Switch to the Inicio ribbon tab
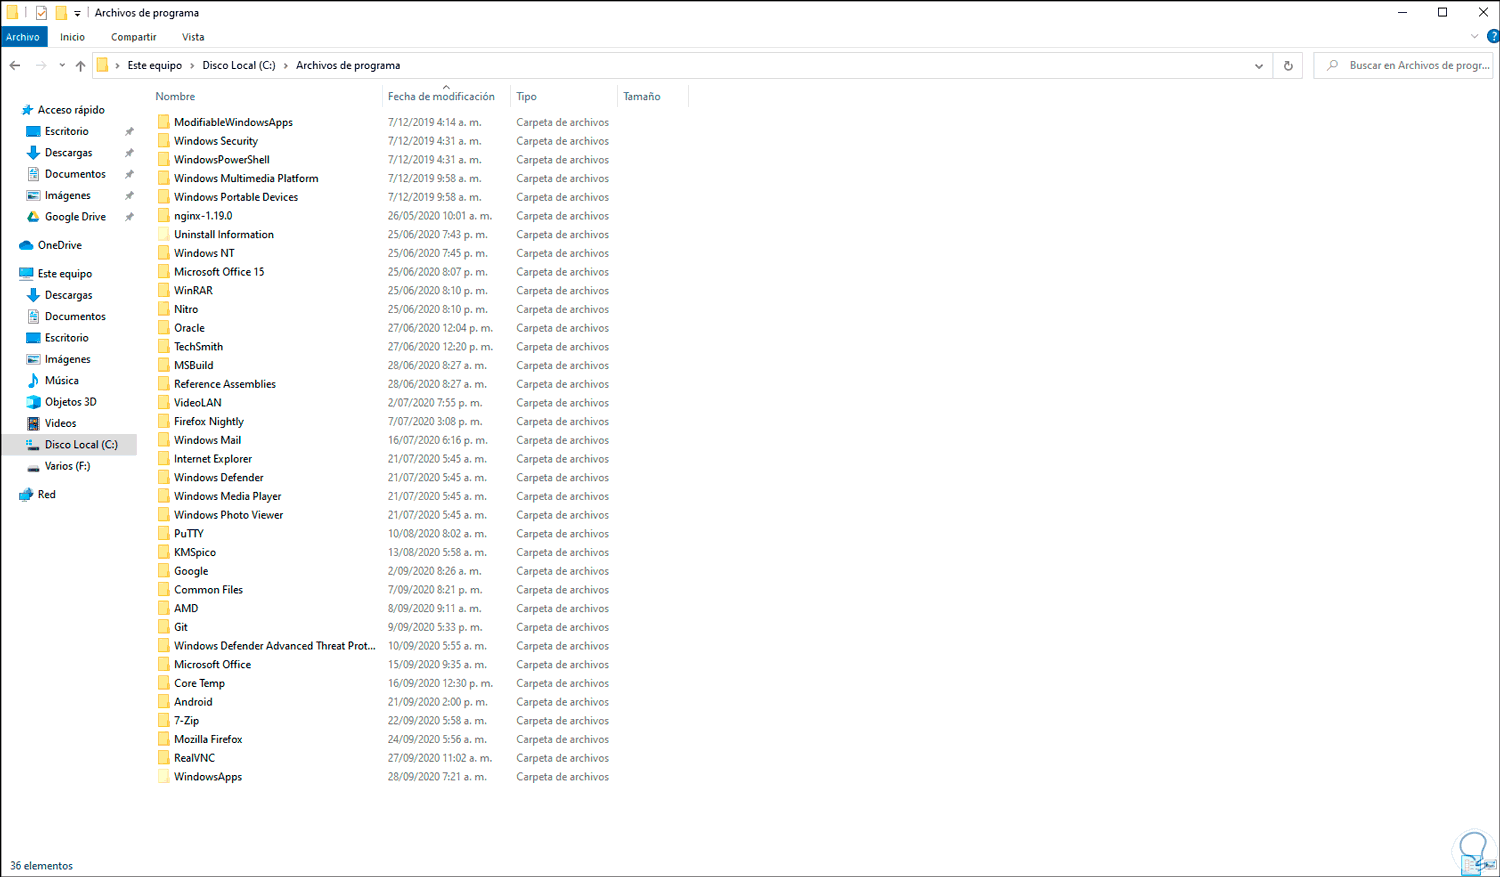Screen dimensions: 1500x877 (72, 37)
